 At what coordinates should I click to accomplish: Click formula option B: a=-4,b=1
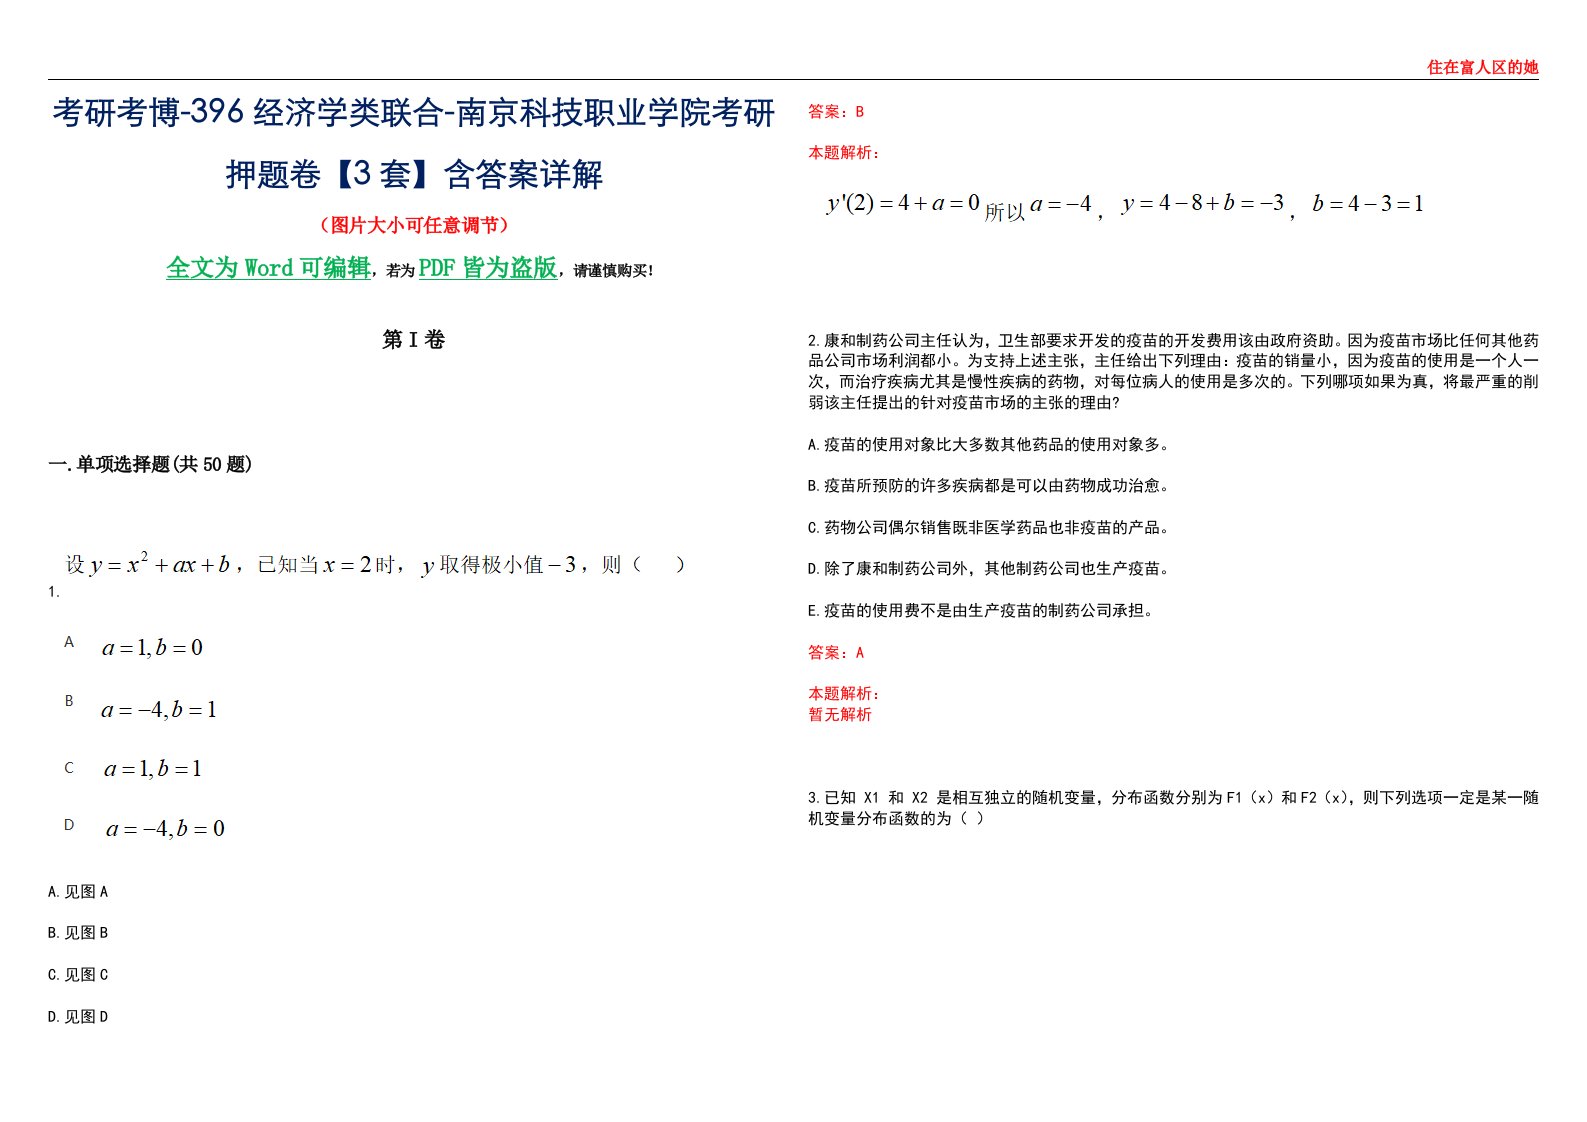point(158,710)
